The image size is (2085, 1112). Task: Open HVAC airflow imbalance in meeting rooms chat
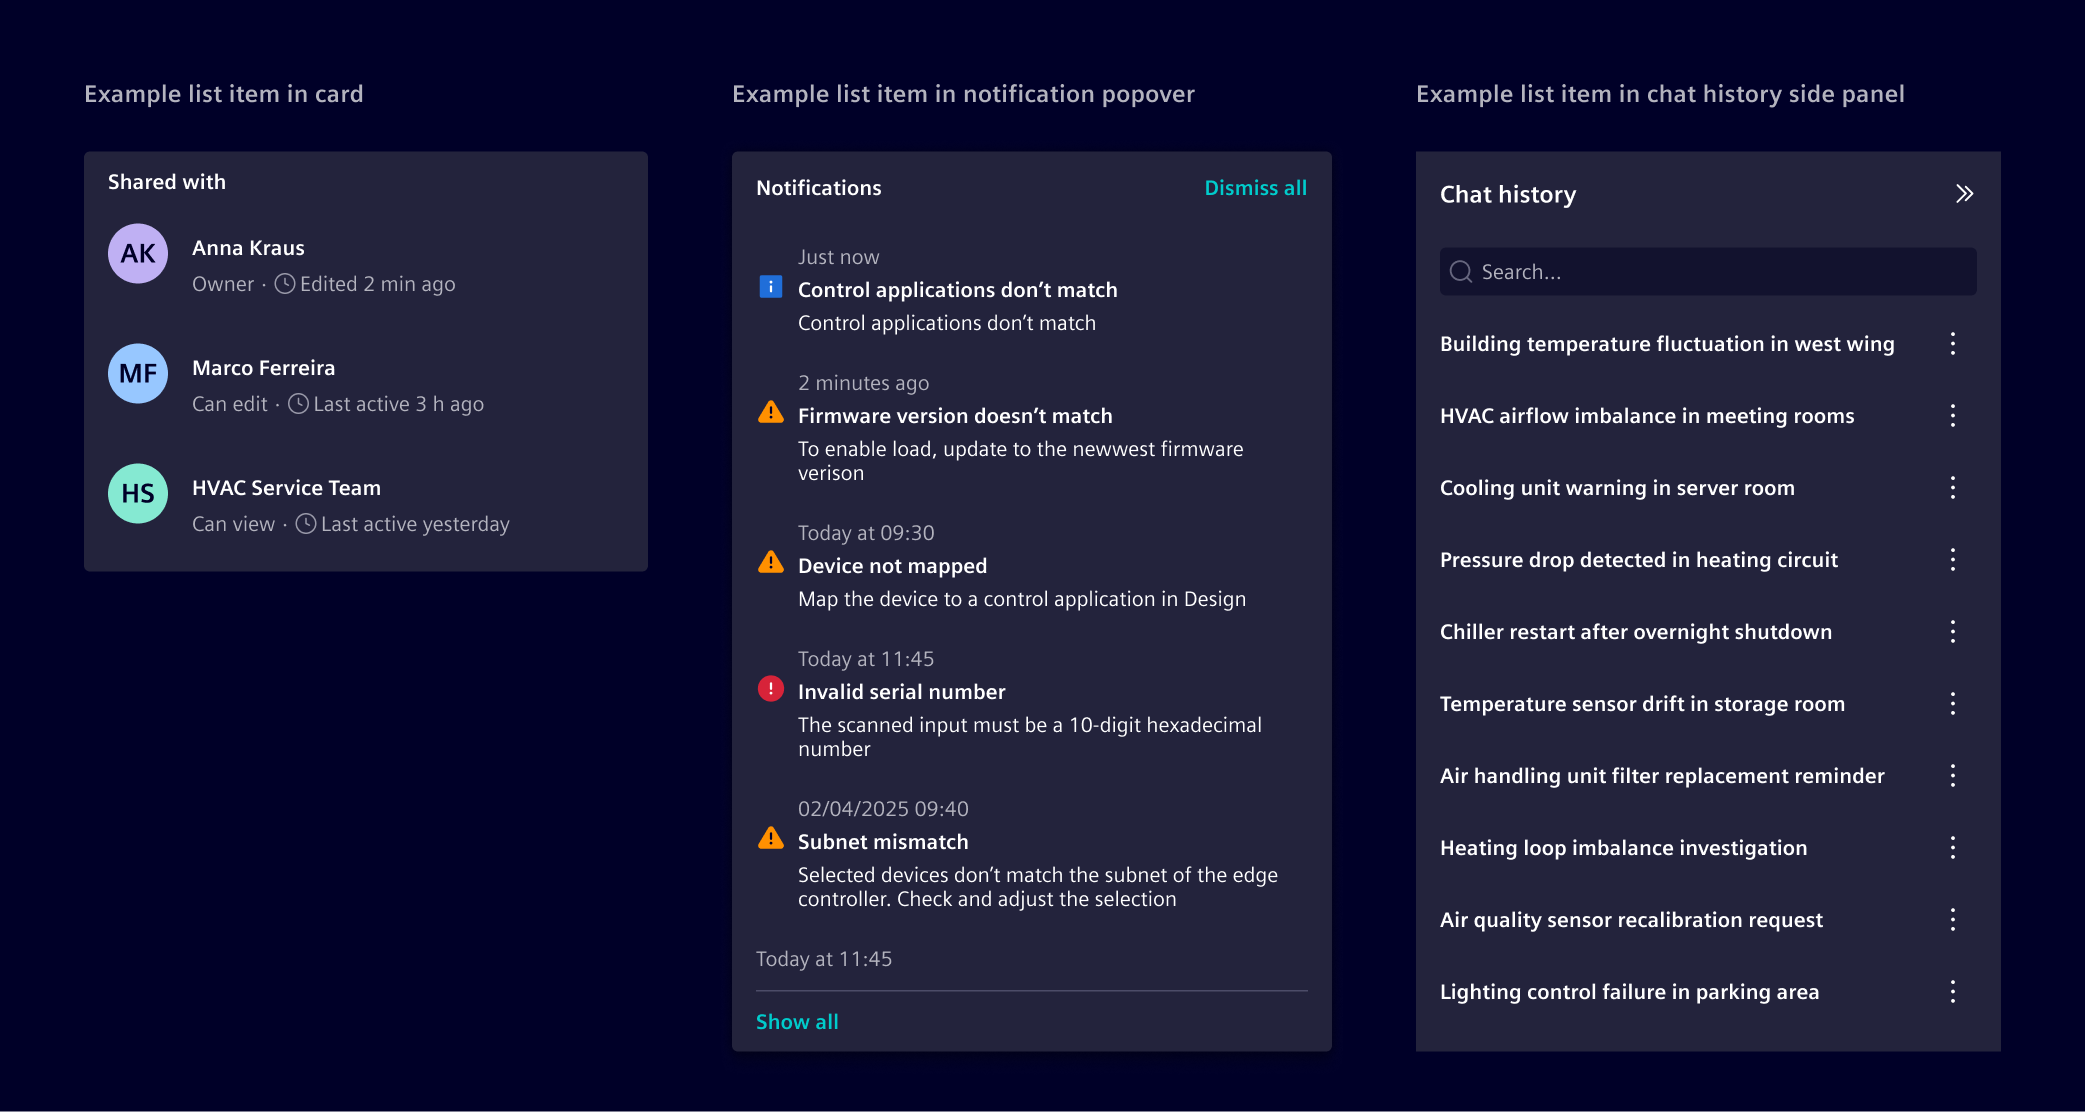[1647, 416]
